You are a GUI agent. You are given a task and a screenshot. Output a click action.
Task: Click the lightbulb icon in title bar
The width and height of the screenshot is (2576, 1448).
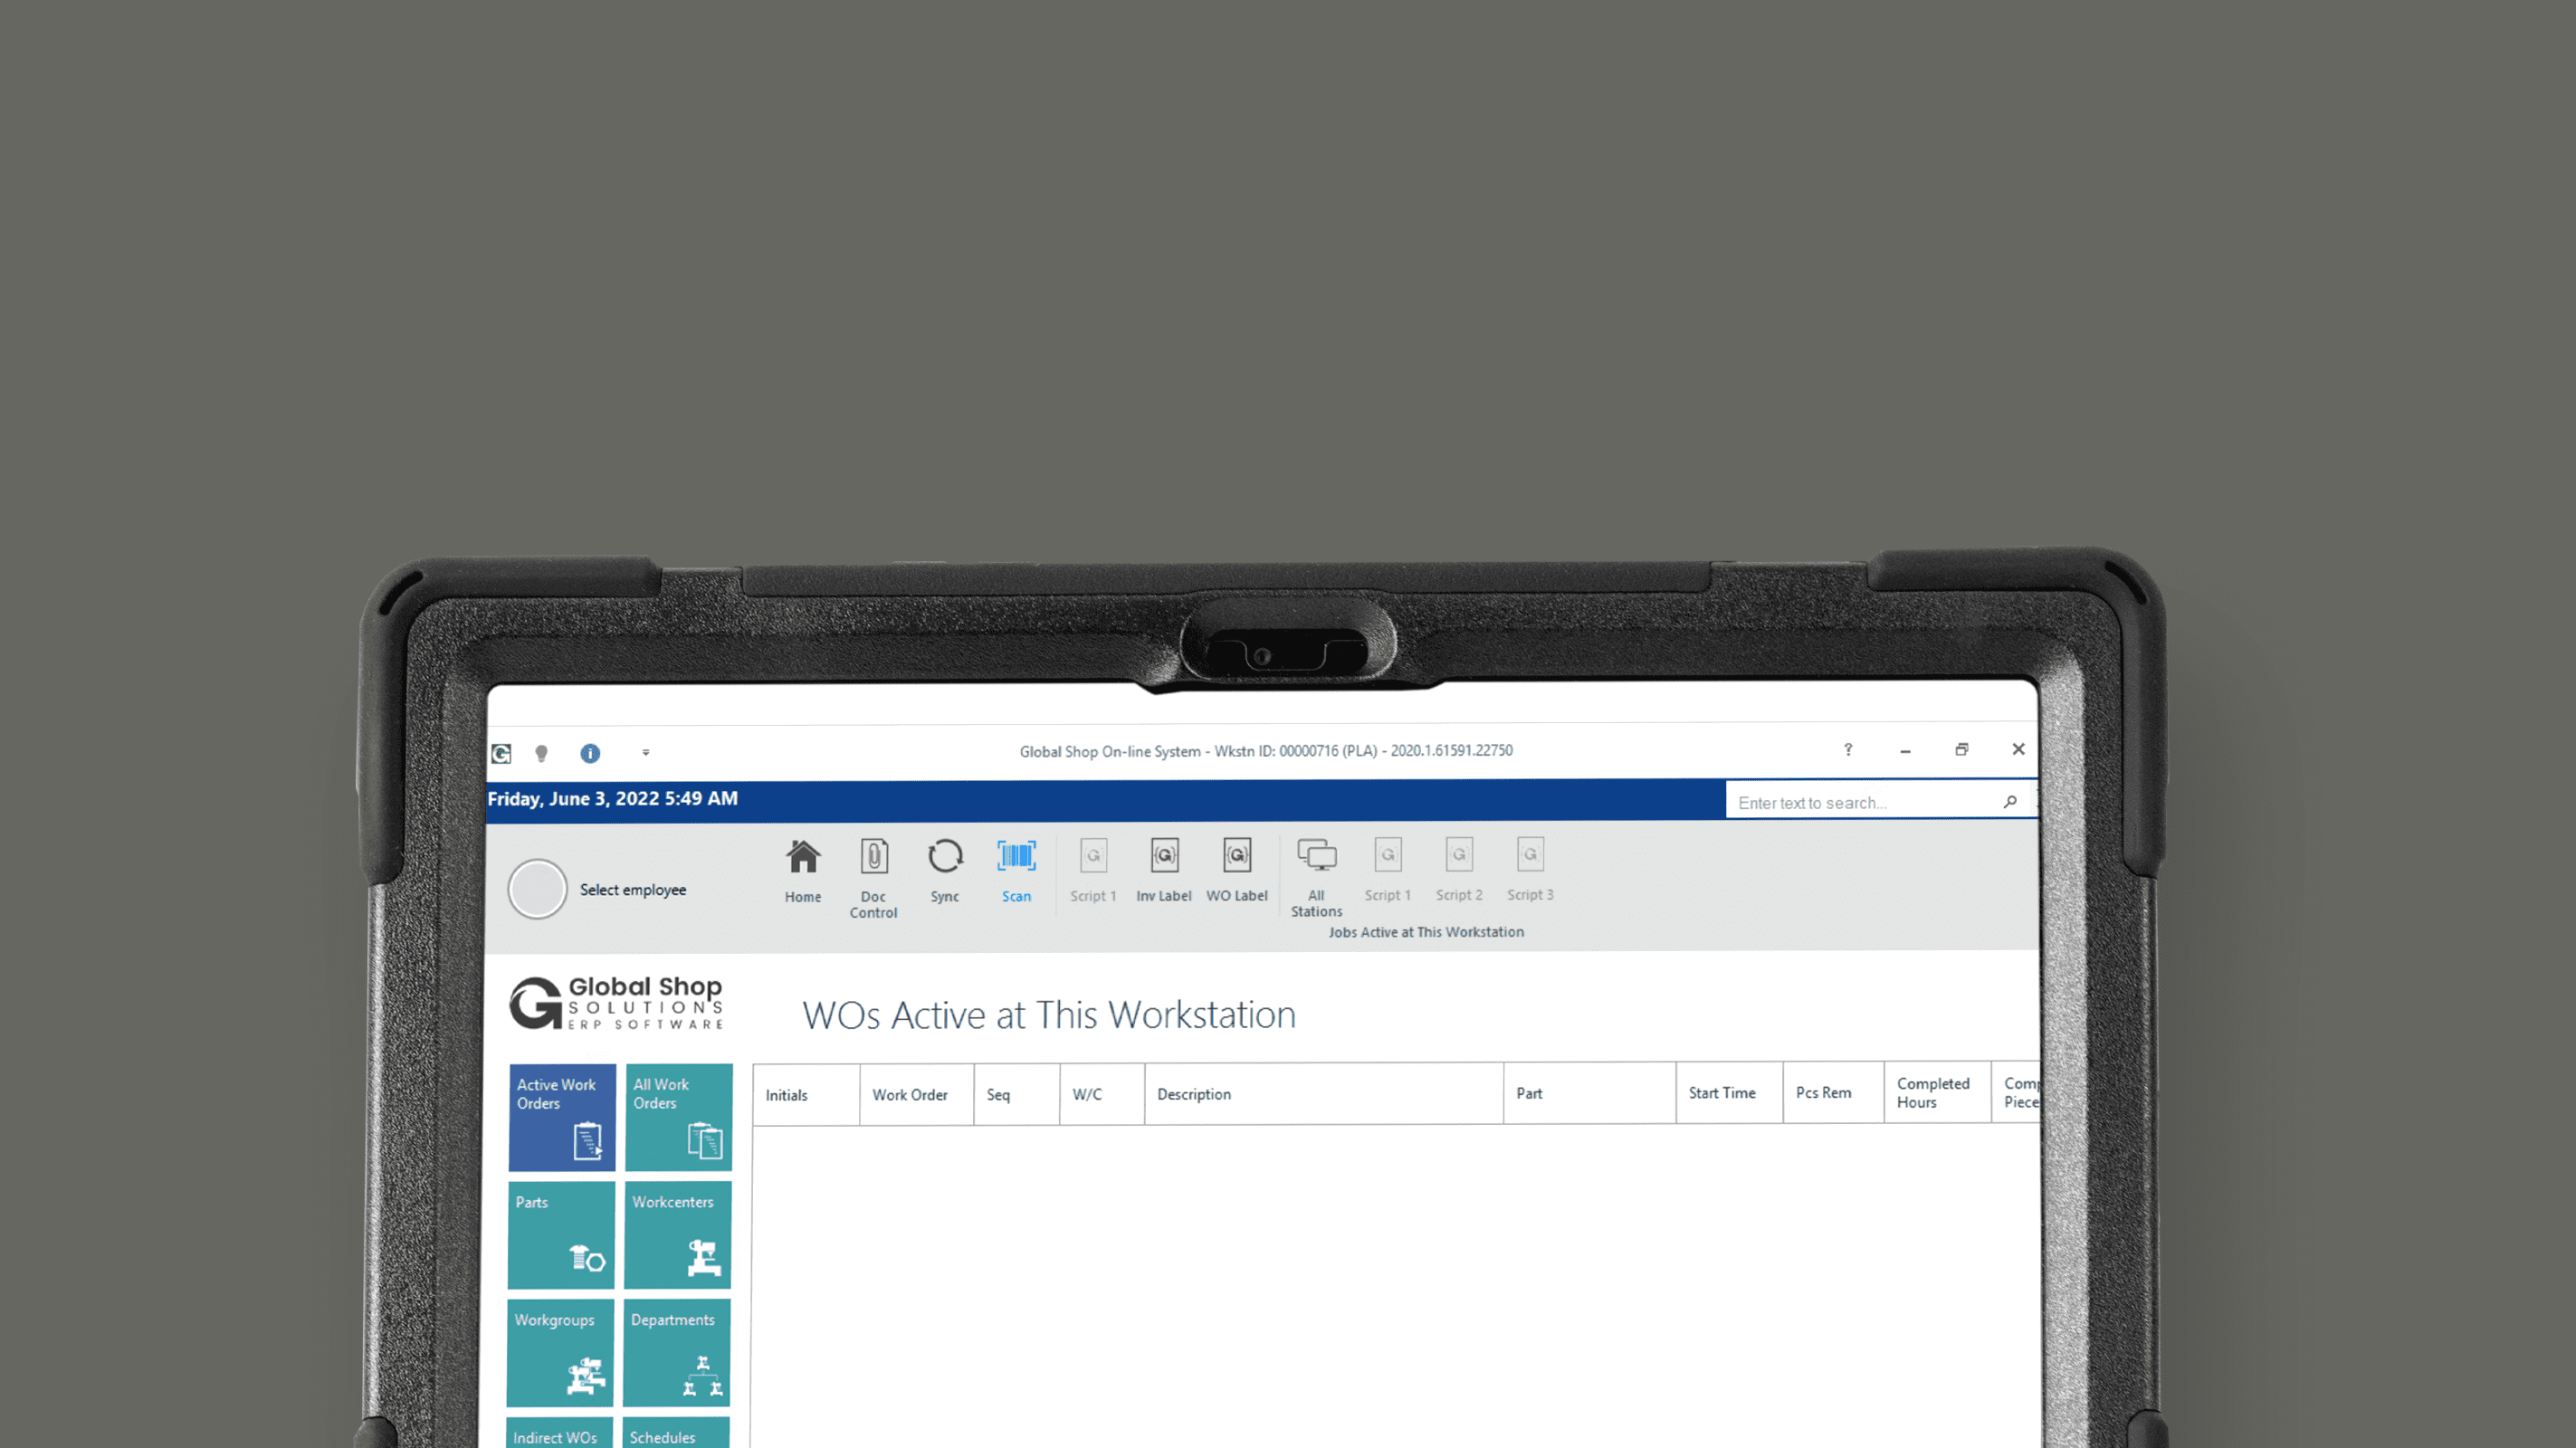point(541,753)
